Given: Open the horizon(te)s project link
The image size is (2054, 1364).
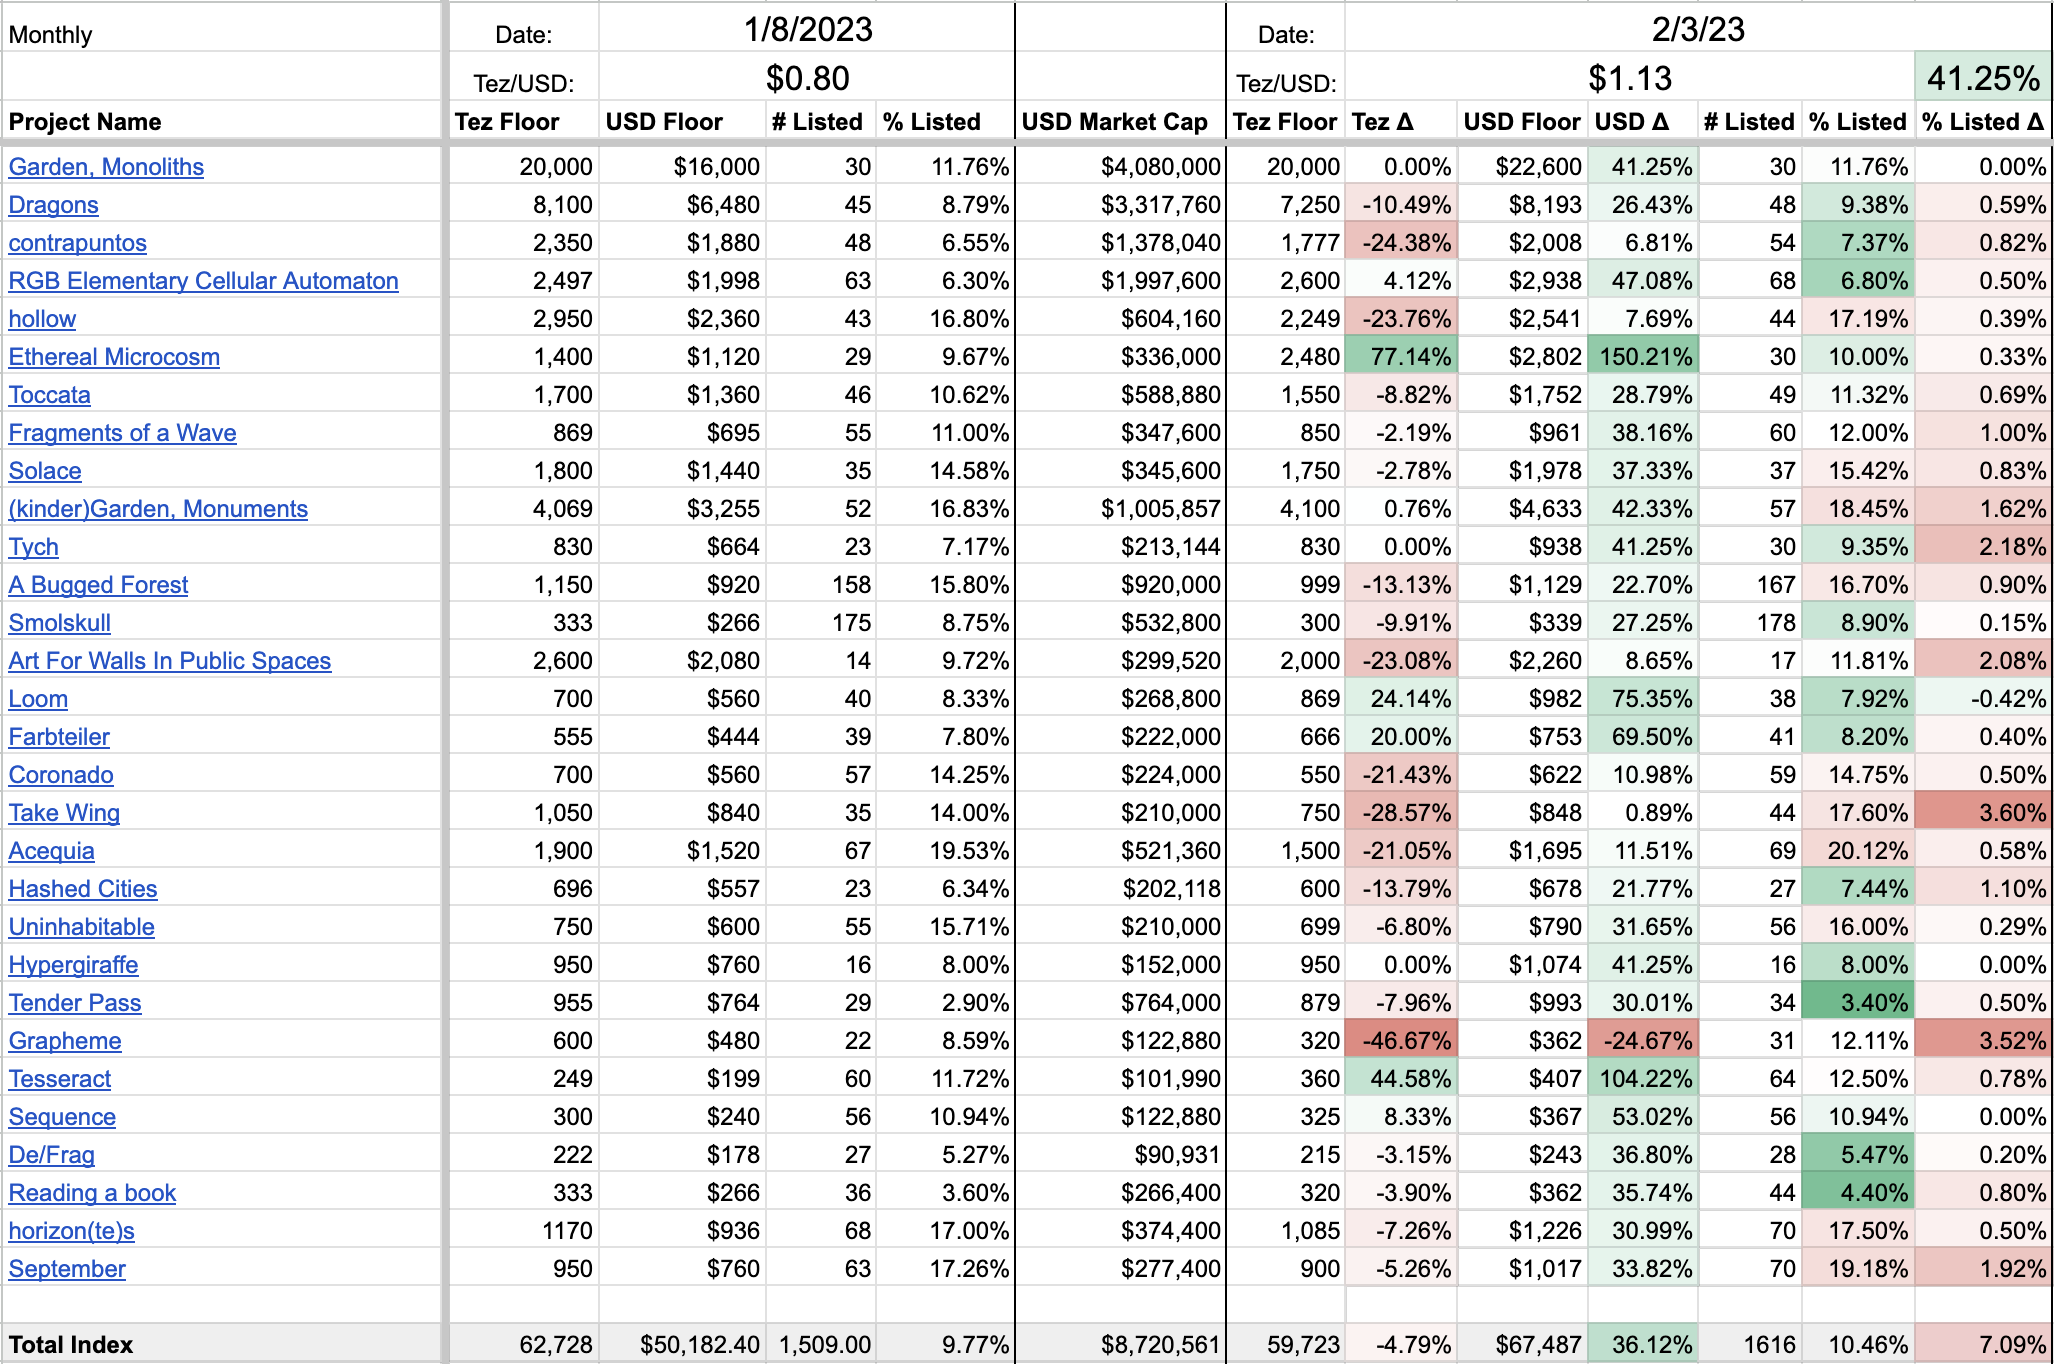Looking at the screenshot, I should pyautogui.click(x=72, y=1231).
